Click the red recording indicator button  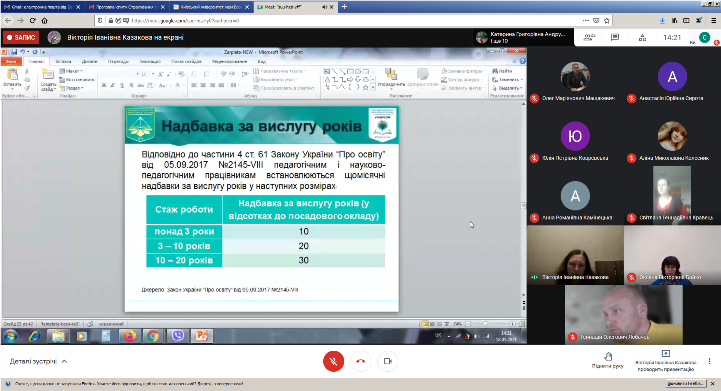[x=21, y=37]
